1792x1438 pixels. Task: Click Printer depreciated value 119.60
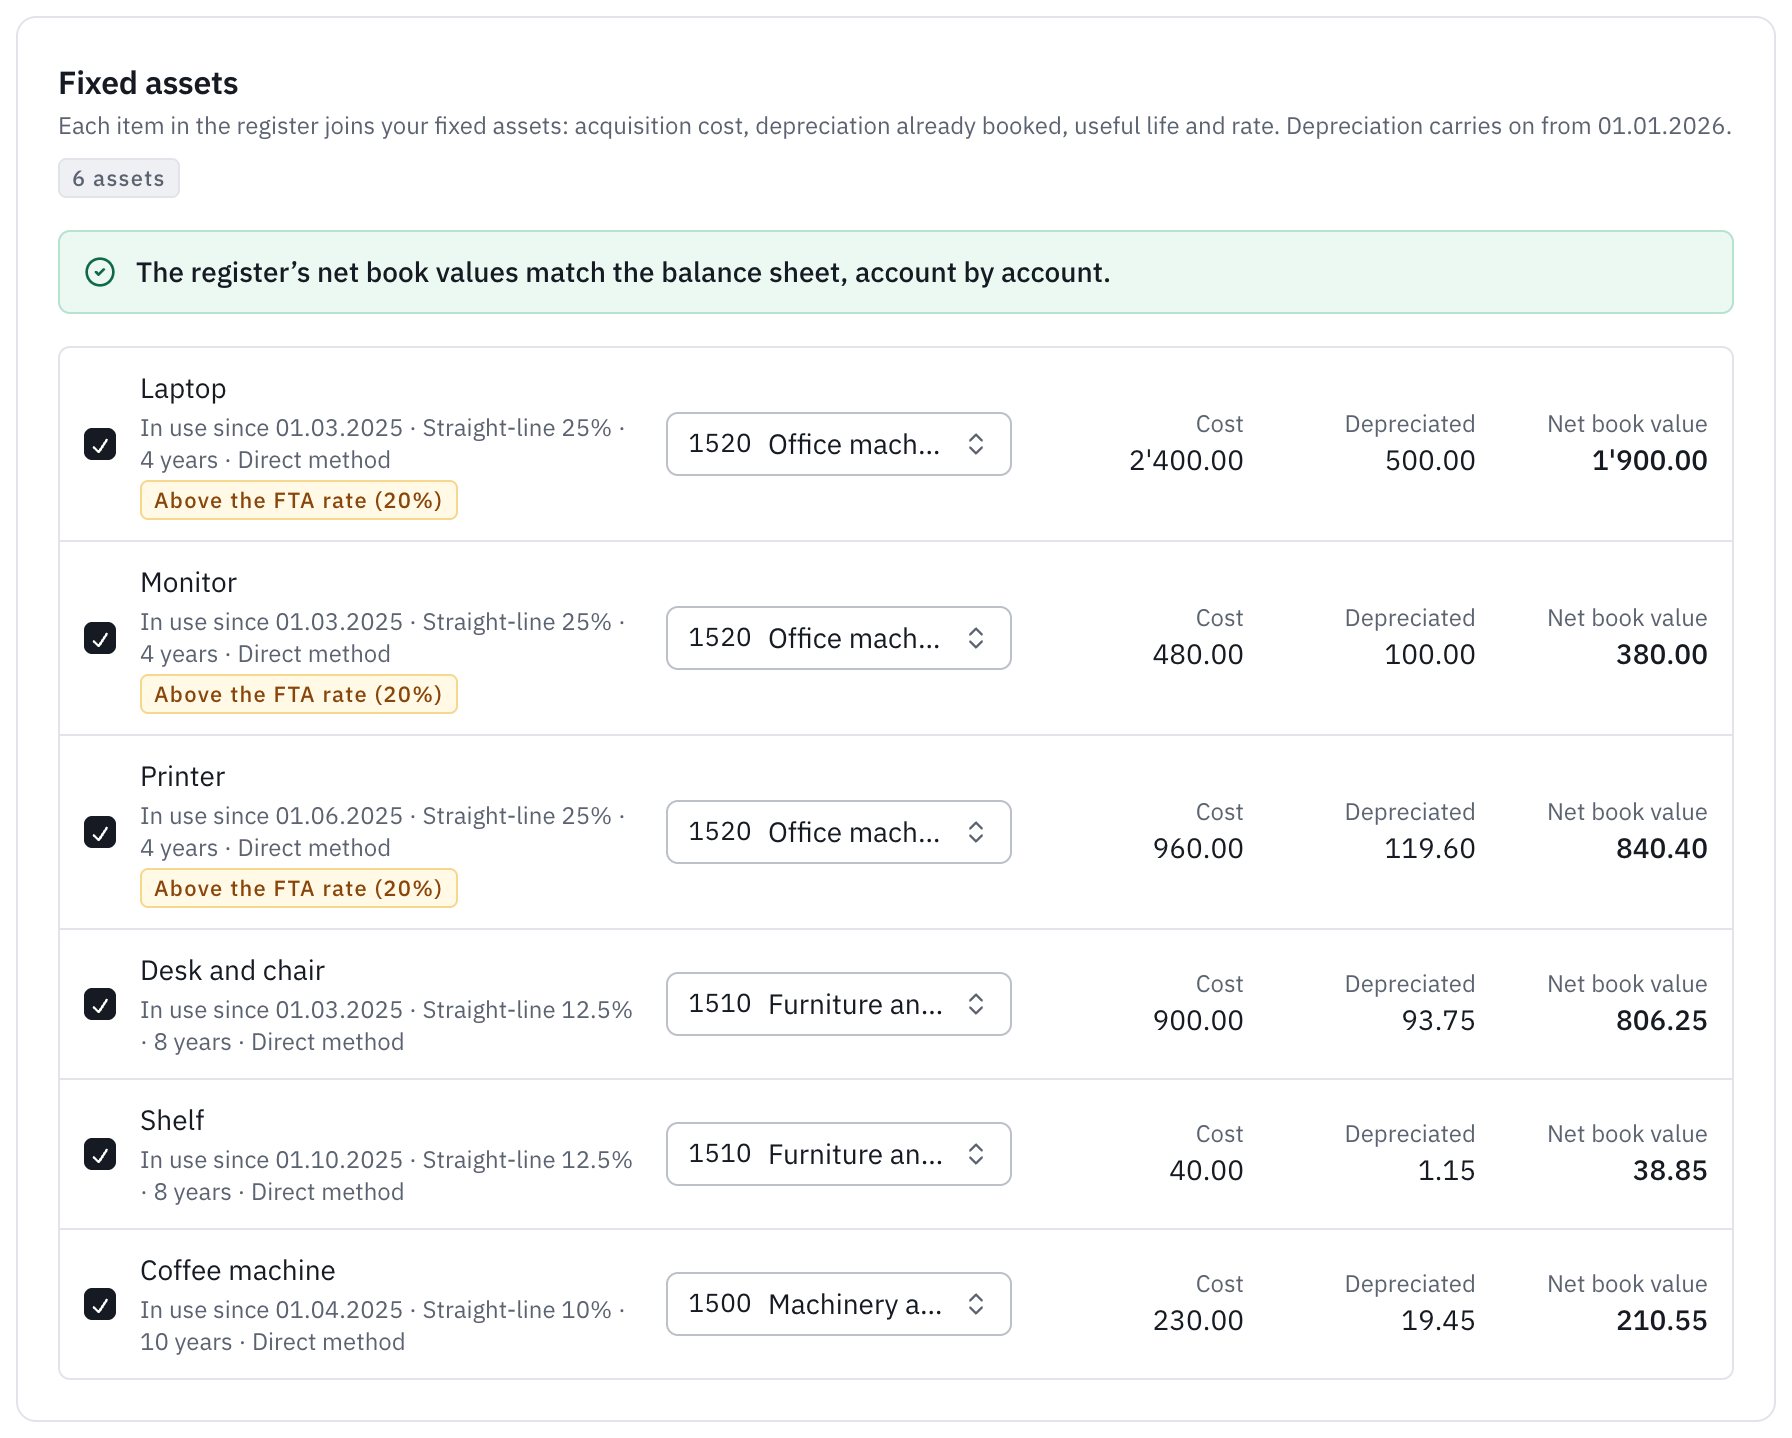click(x=1430, y=848)
